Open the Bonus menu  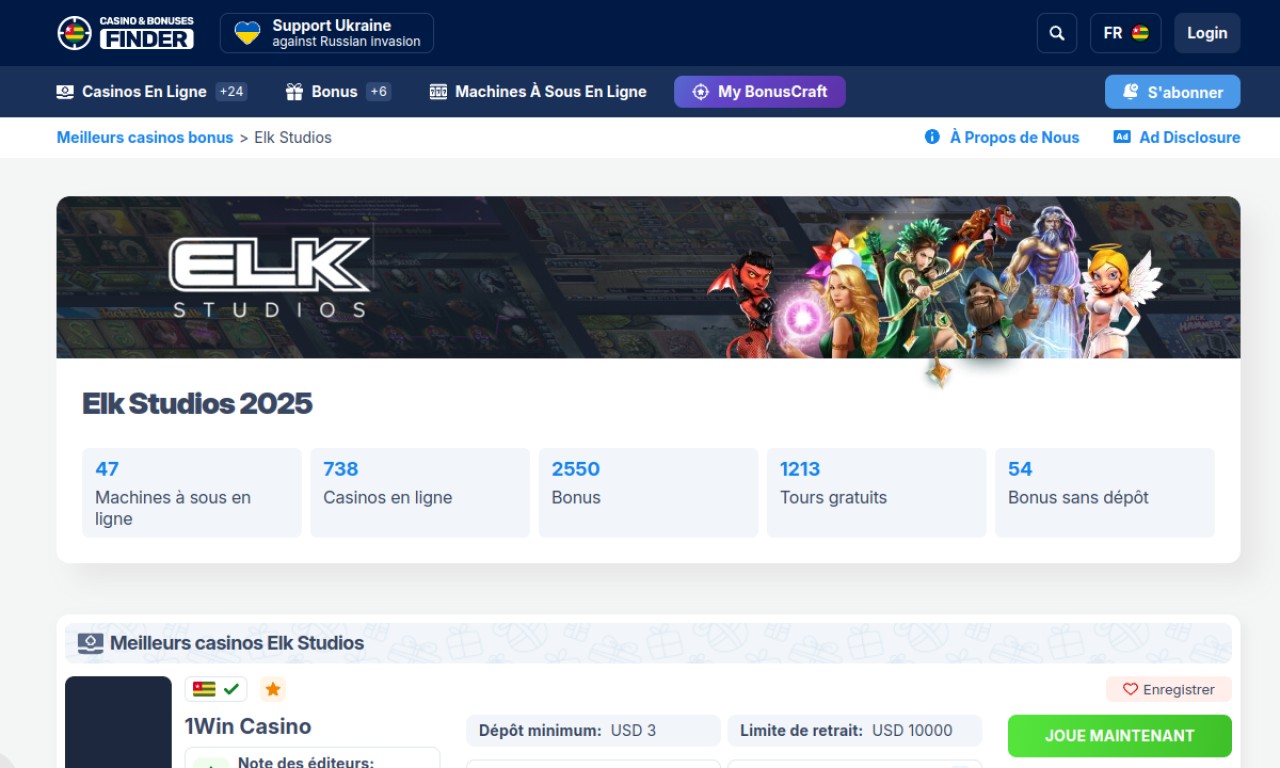coord(334,91)
